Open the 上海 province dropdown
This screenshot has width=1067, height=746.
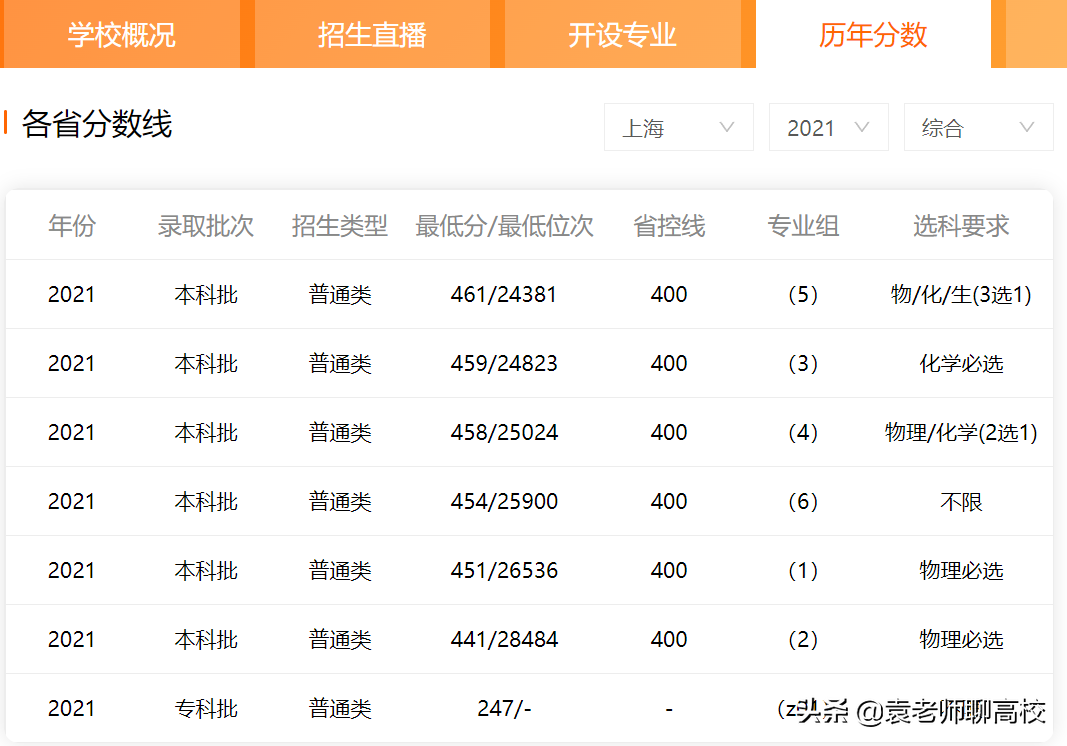[x=678, y=127]
